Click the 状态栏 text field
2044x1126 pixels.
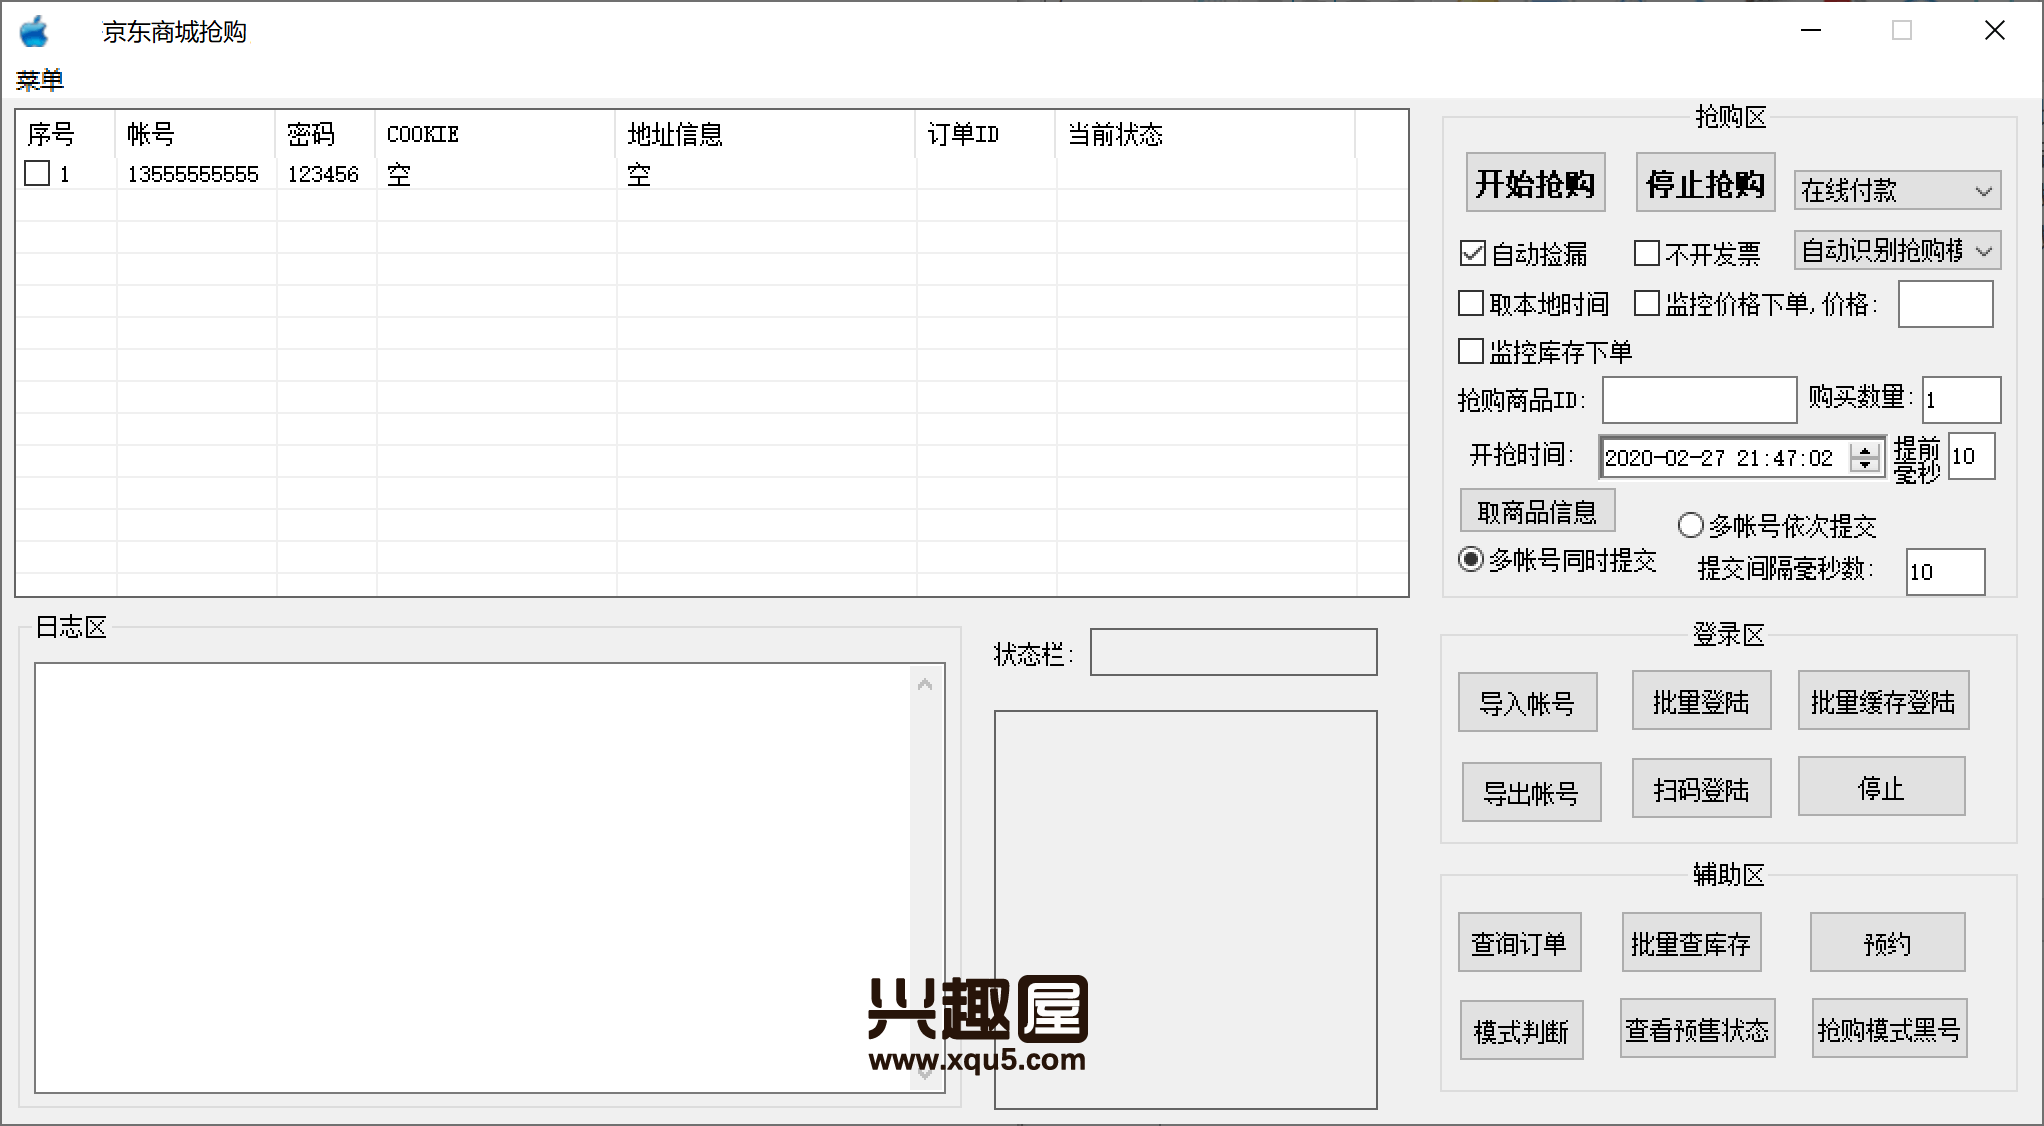1233,652
